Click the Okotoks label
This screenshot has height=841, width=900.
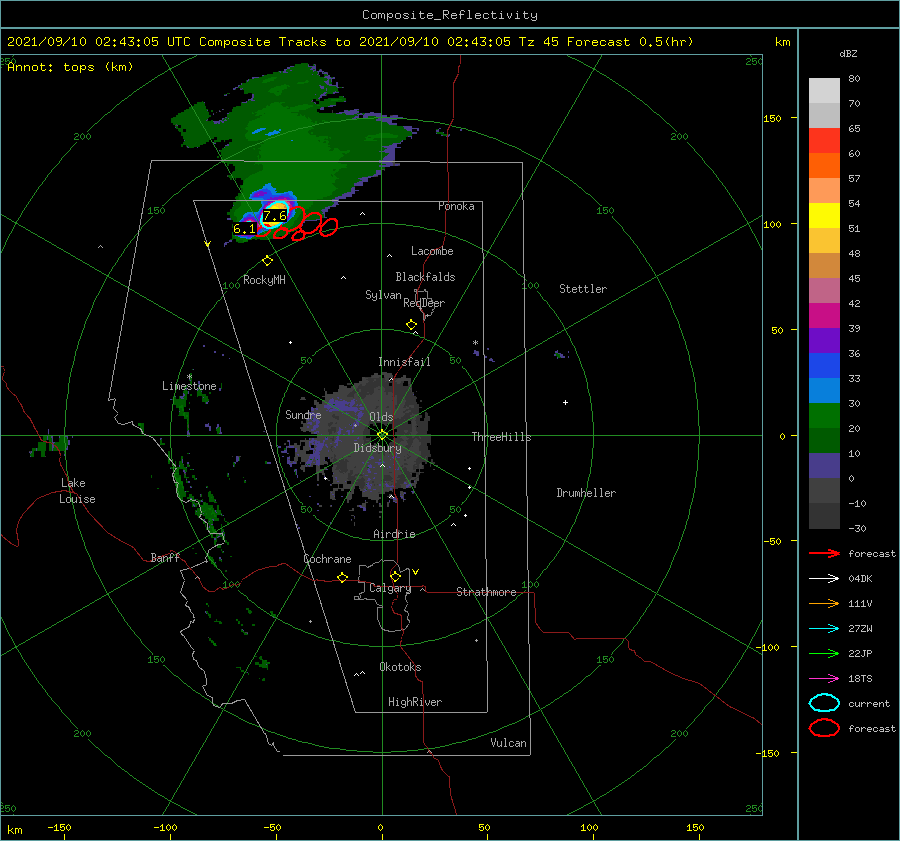click(400, 667)
